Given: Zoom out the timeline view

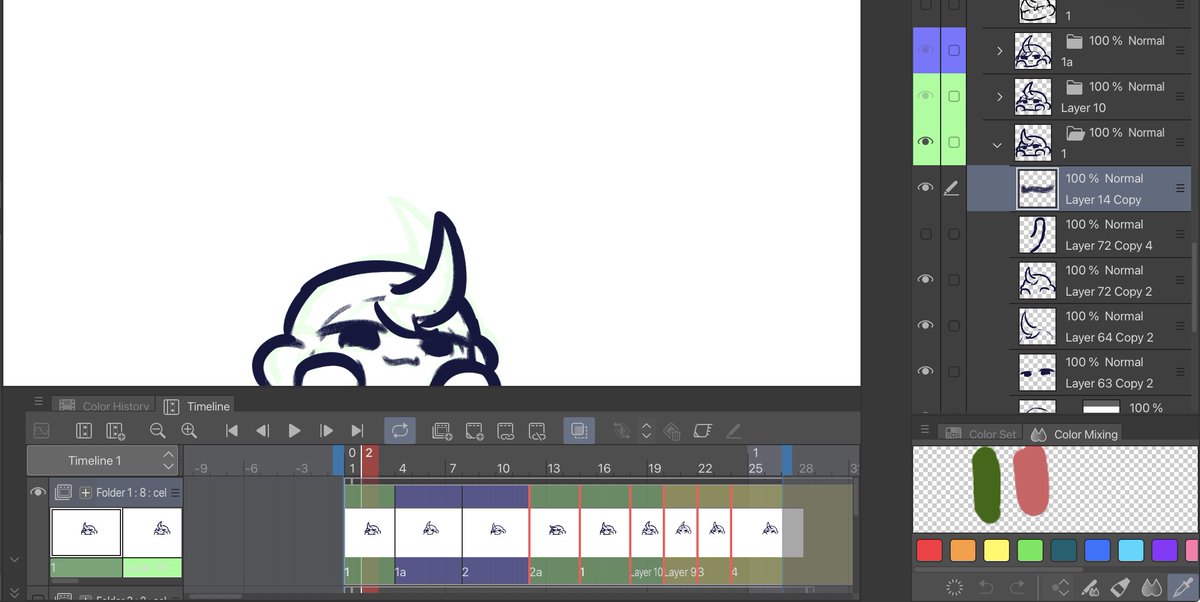Looking at the screenshot, I should [x=157, y=431].
